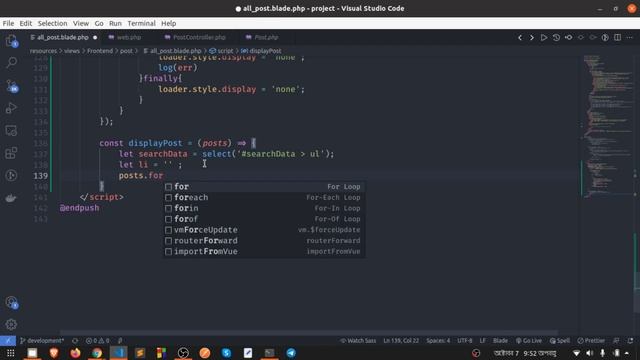This screenshot has width=640, height=360.
Task: Open the Run and Debug view
Action: 11,108
